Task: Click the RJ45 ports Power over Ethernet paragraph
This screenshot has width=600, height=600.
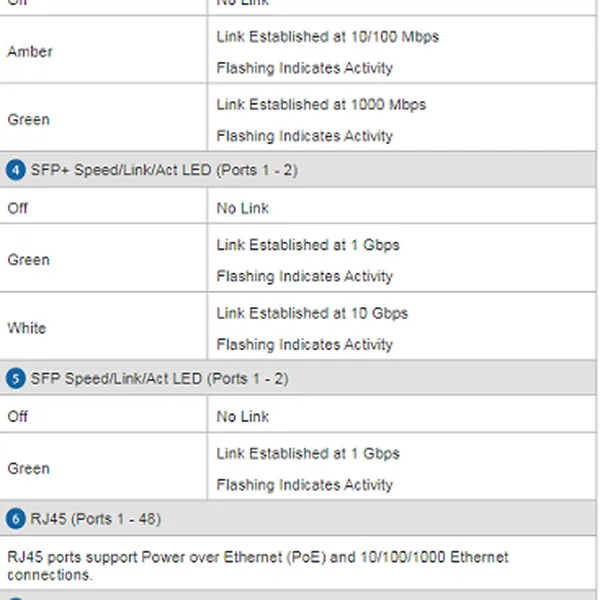Action: tap(257, 566)
